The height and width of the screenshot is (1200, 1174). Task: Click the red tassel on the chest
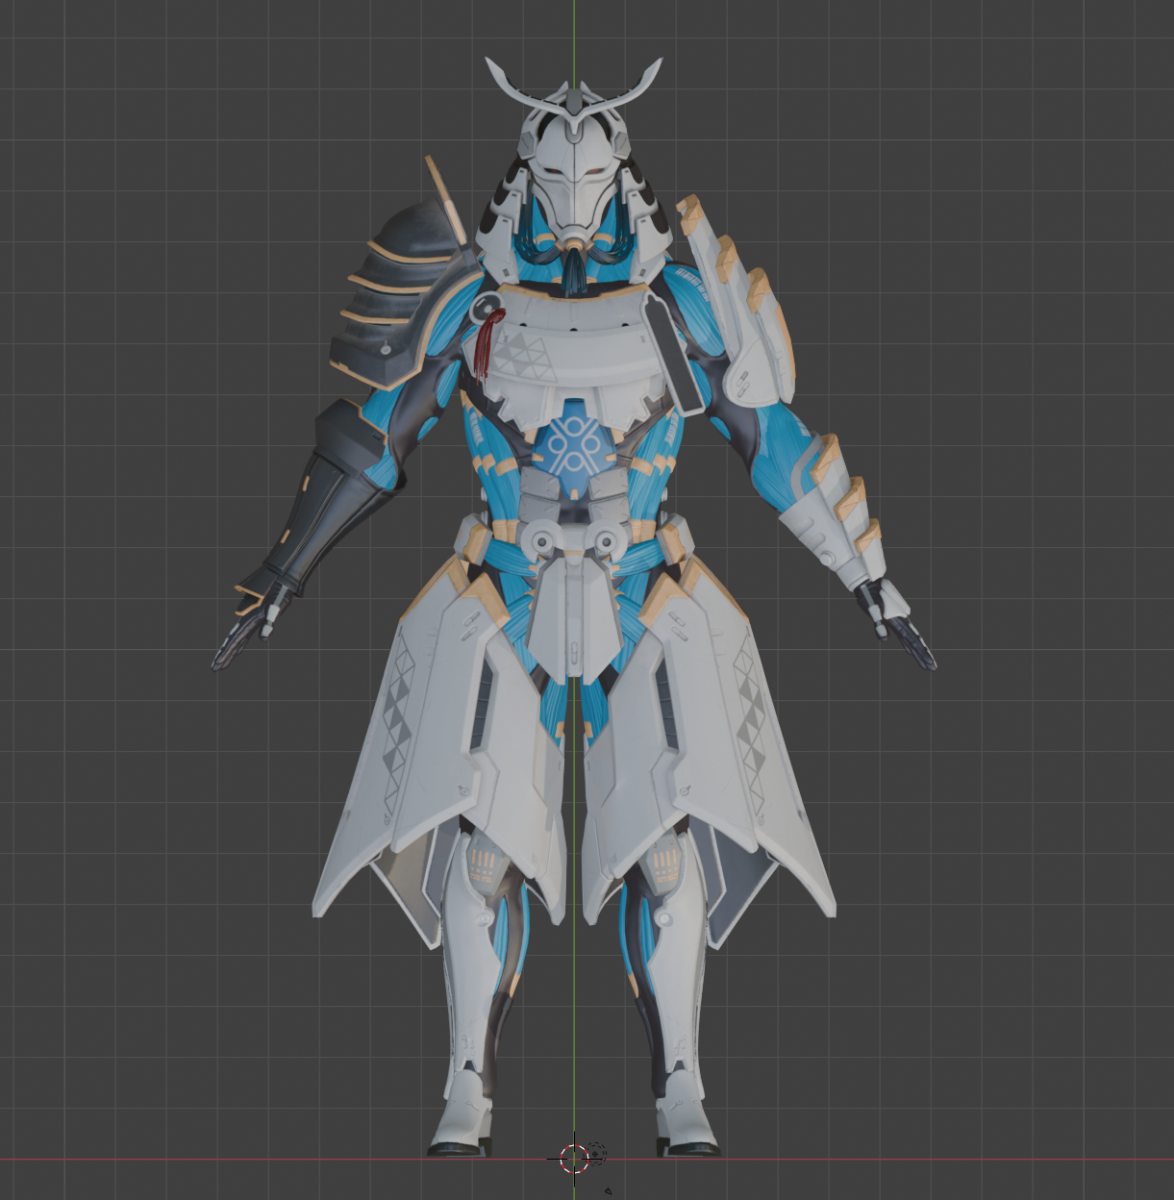coord(485,346)
